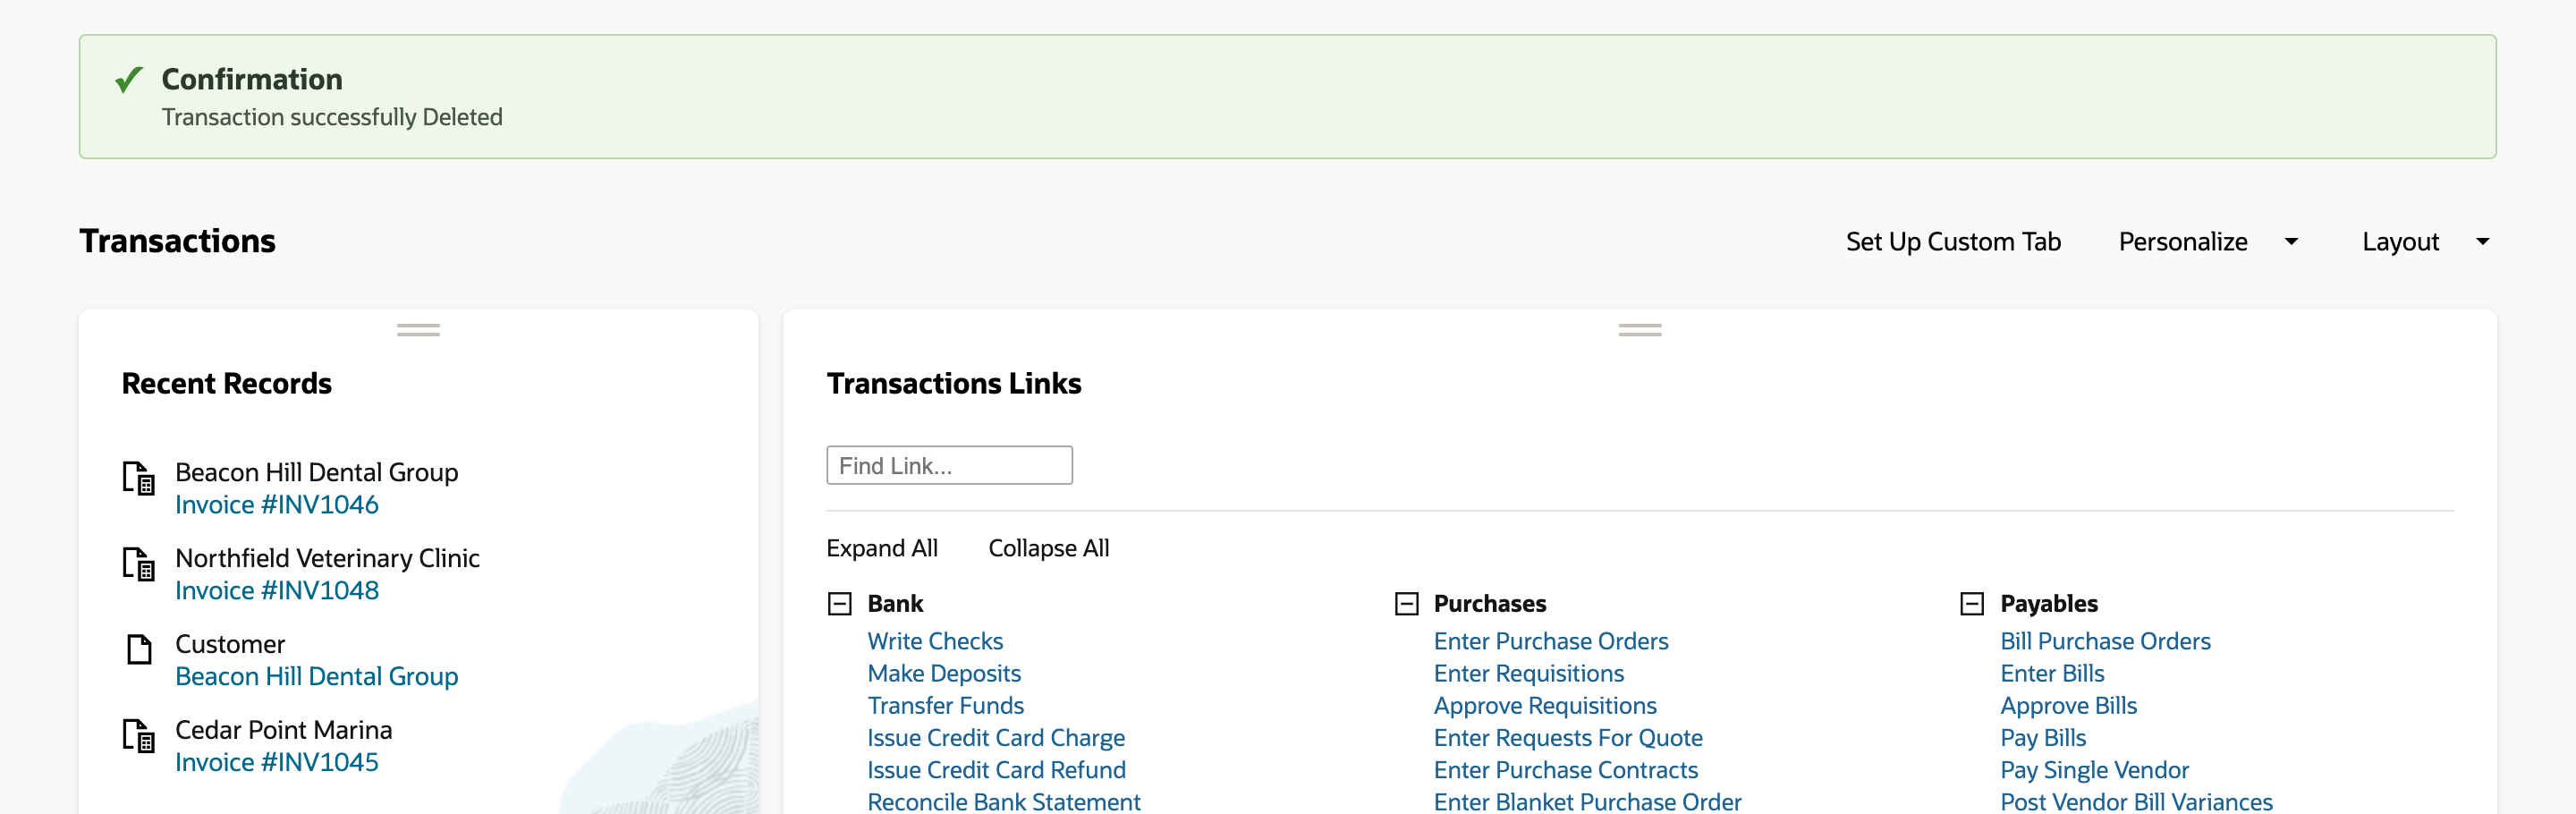Screen dimensions: 2576x814
Task: Click Set Up Custom Tab
Action: 1953,242
